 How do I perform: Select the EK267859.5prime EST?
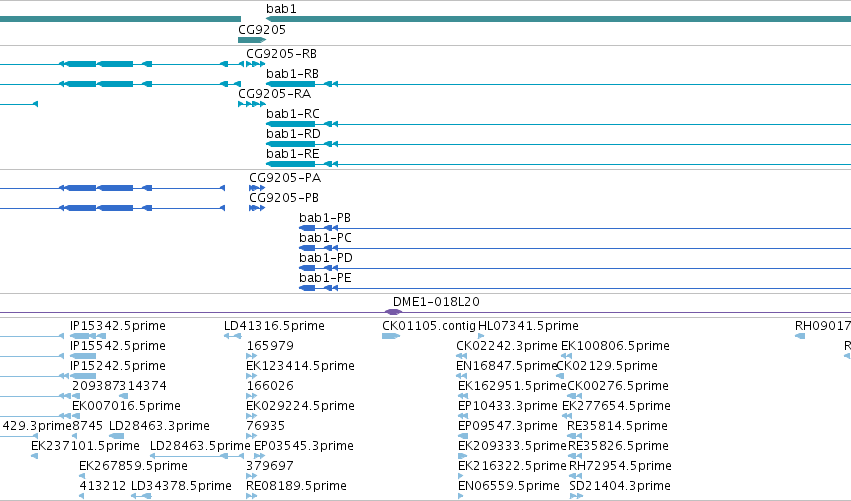pos(134,467)
